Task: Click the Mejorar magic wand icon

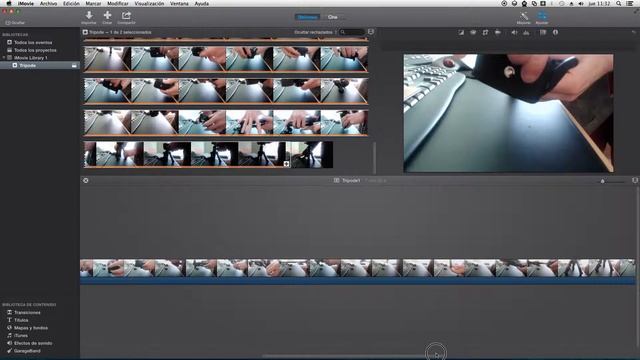Action: [524, 16]
